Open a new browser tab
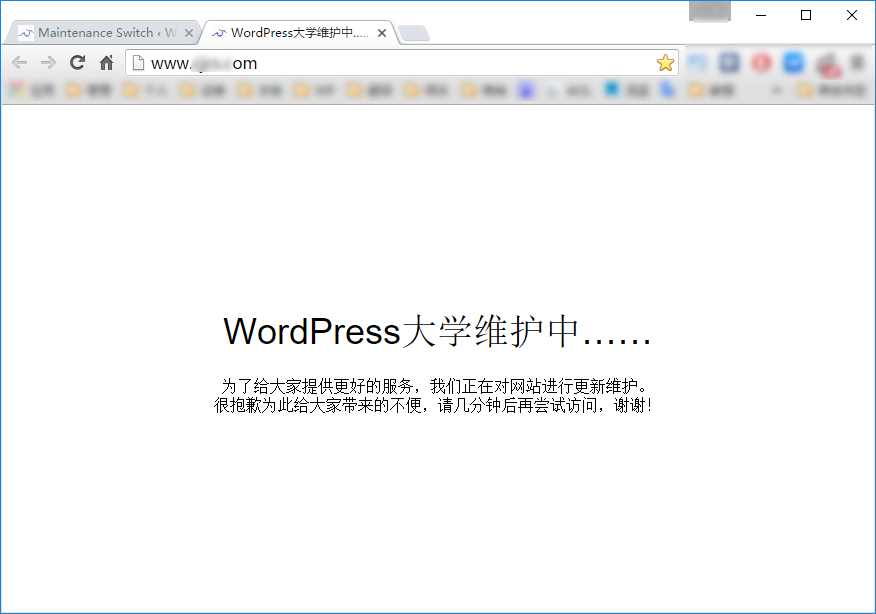Screen dimensions: 876x614 coord(414,33)
